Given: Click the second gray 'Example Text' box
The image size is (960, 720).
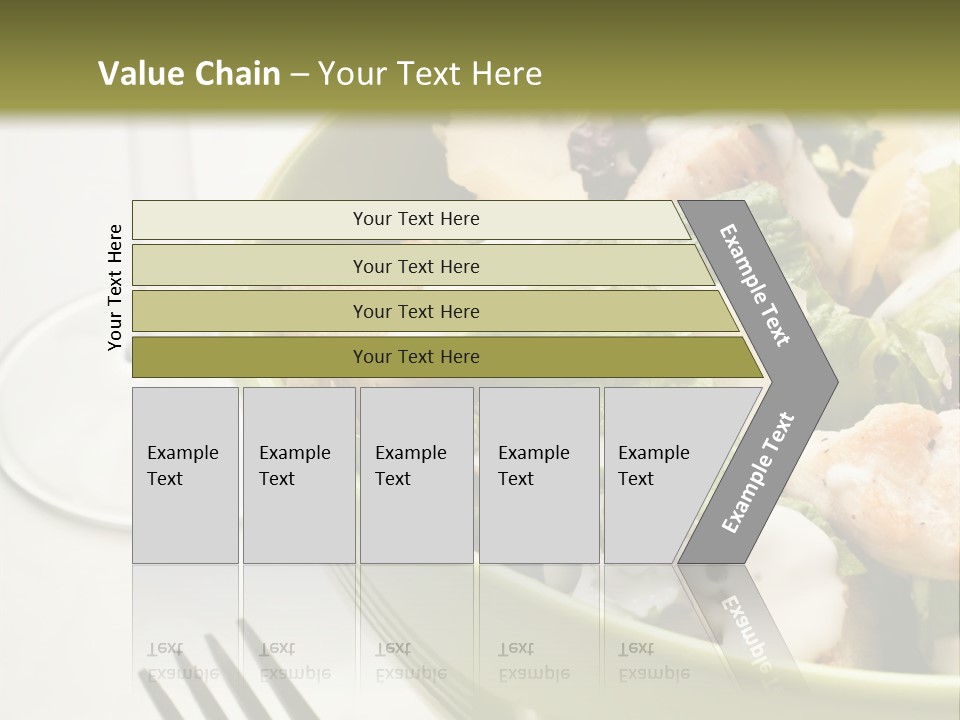Looking at the screenshot, I should coord(299,475).
